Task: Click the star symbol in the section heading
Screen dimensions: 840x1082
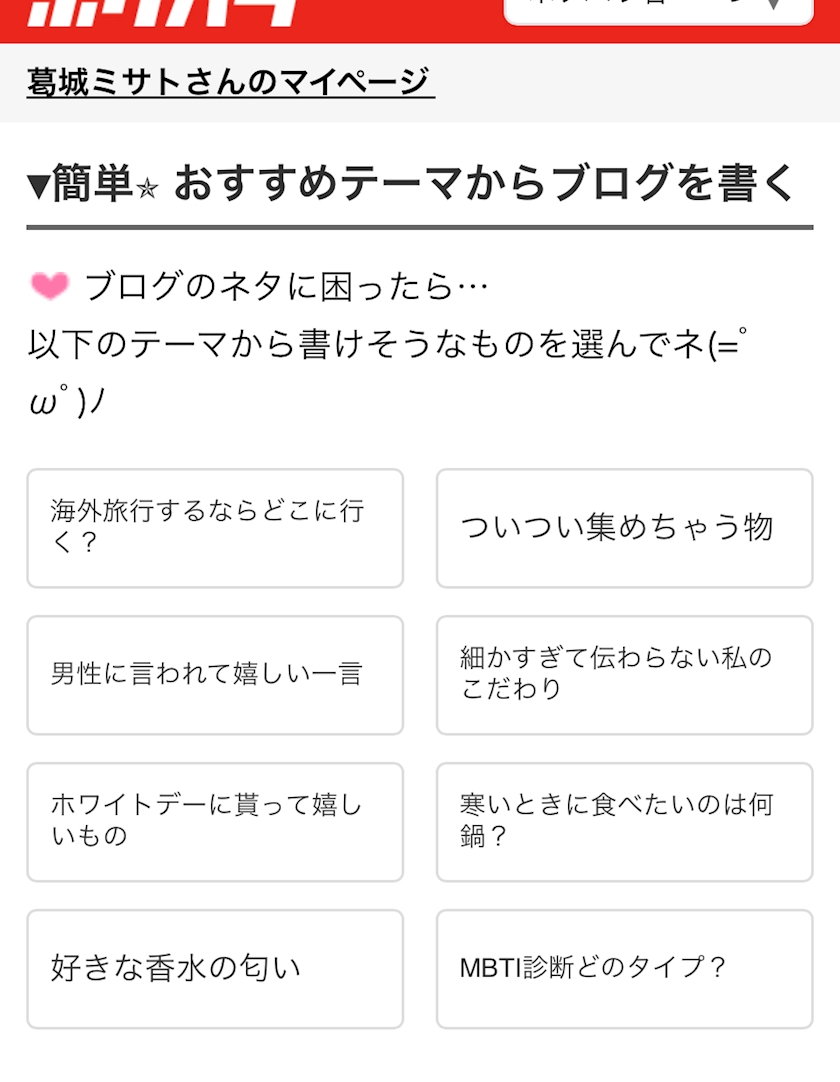Action: (147, 189)
